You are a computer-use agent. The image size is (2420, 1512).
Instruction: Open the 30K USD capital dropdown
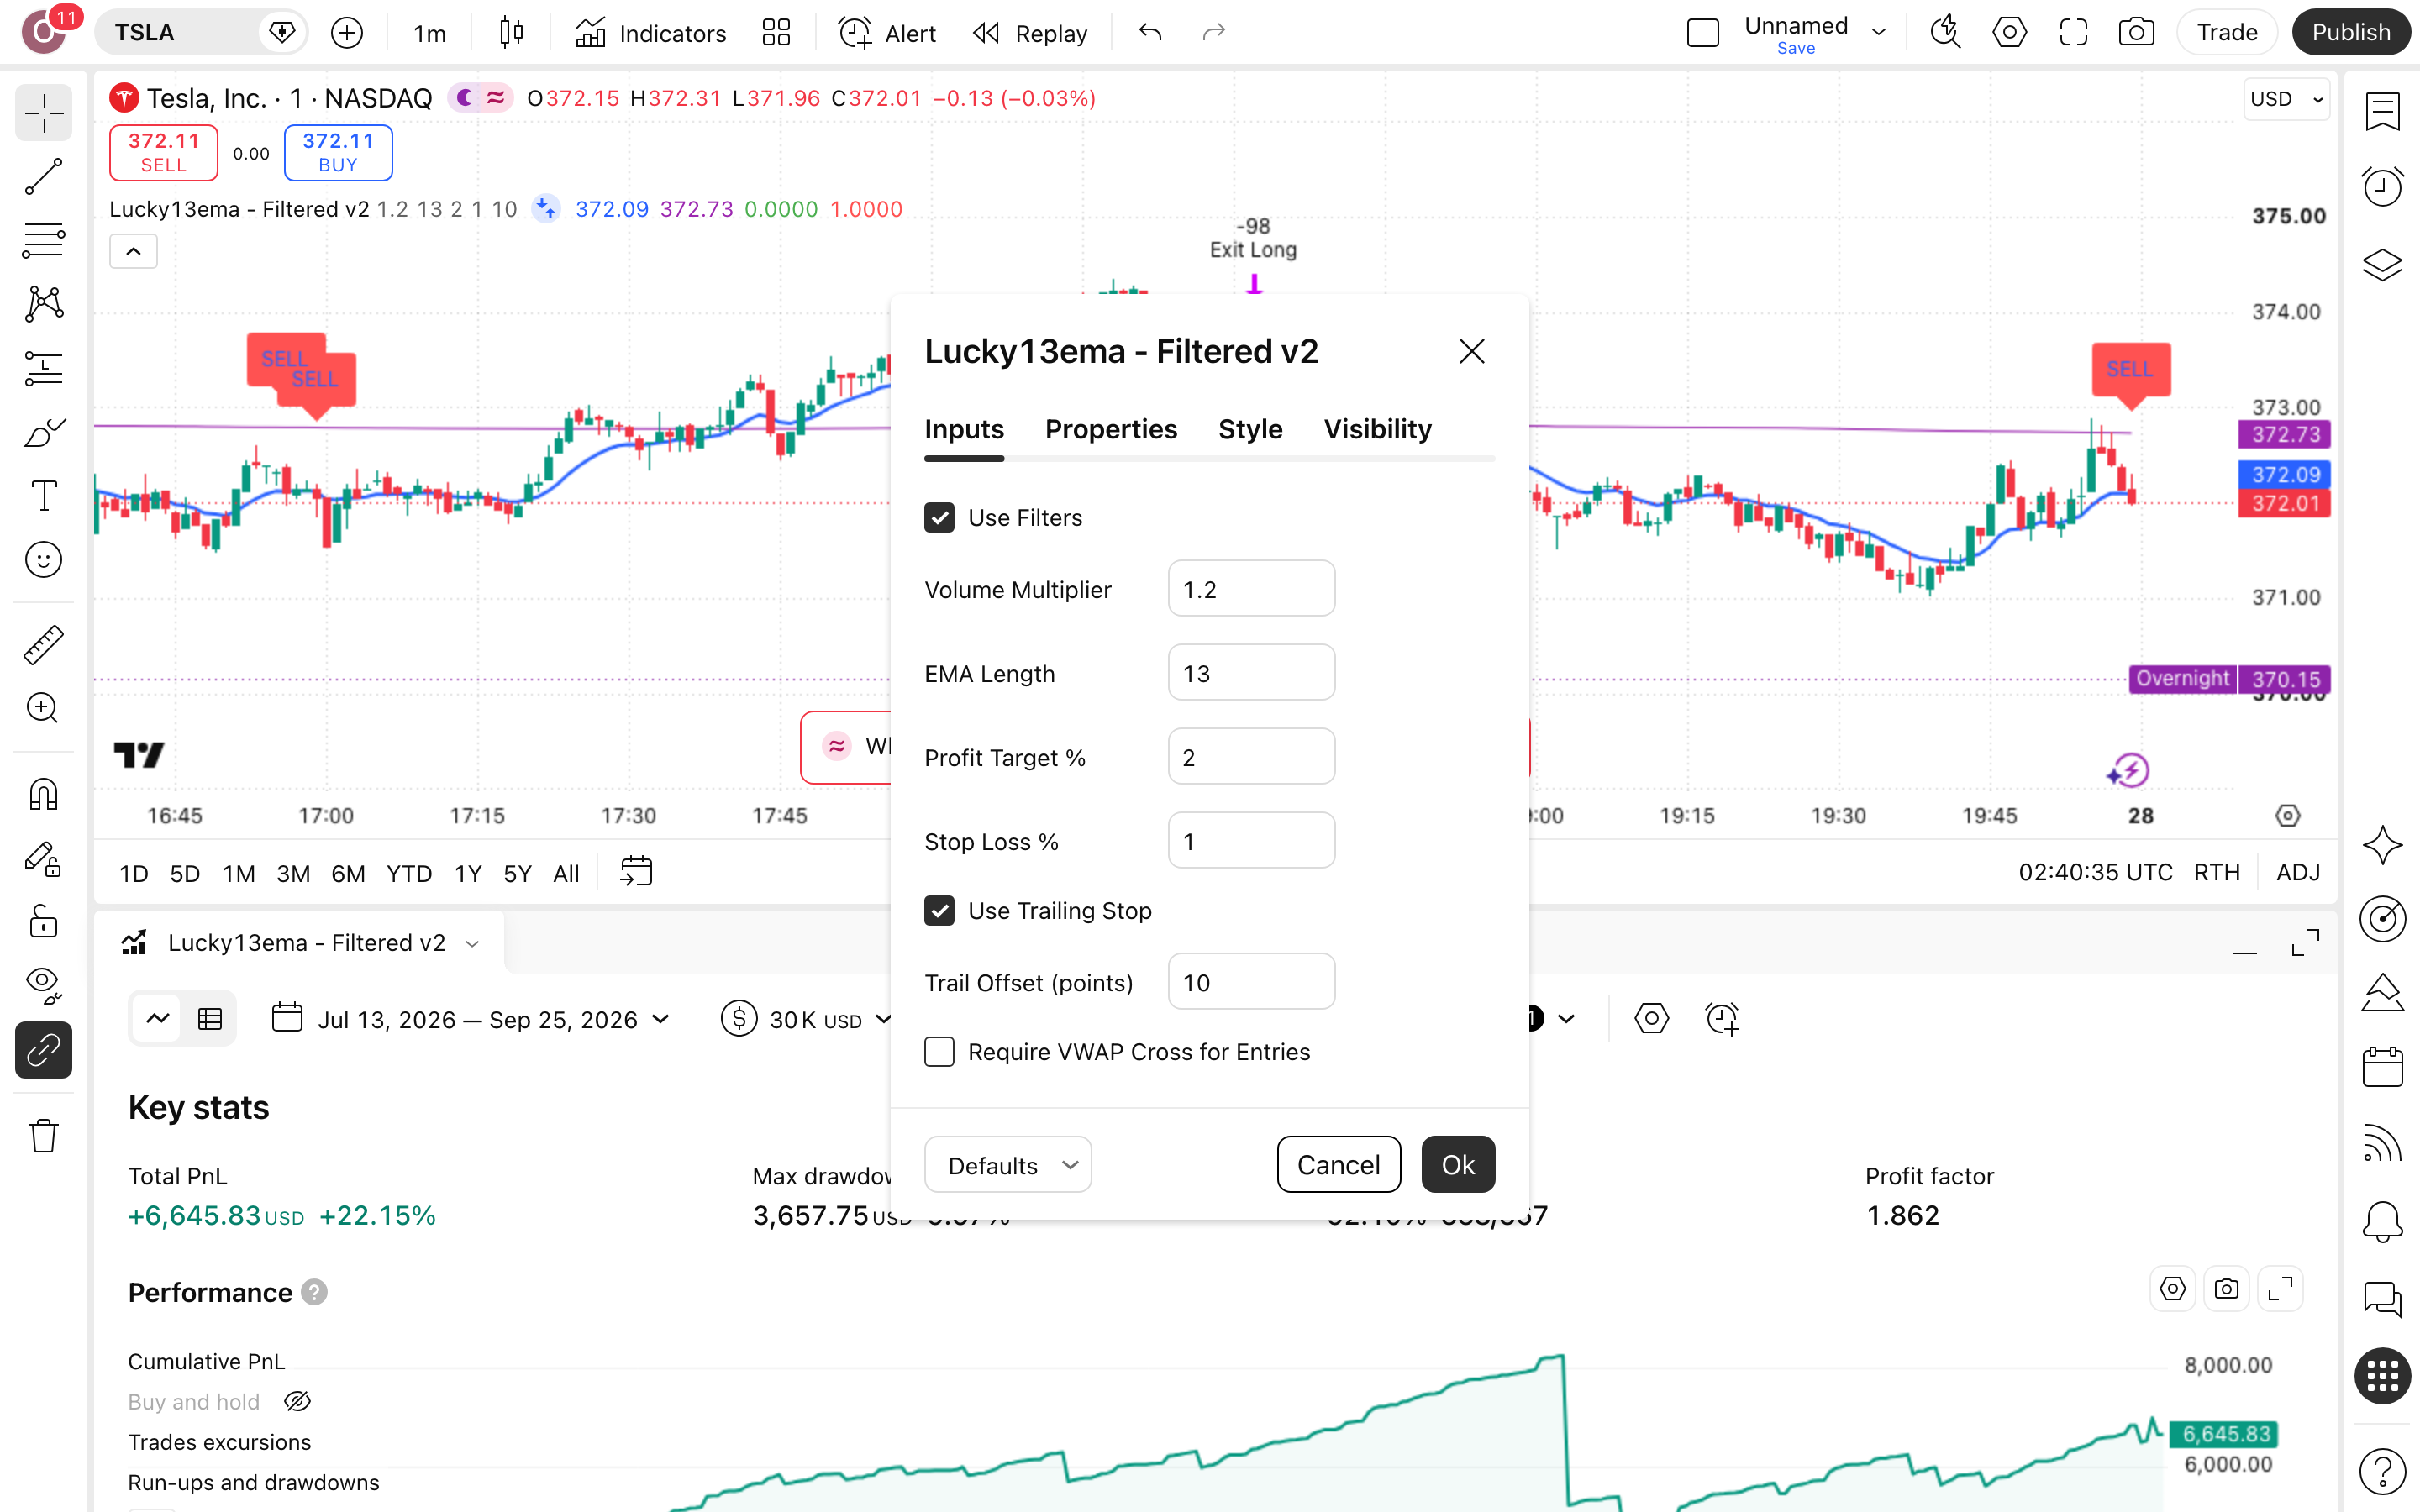pos(805,1019)
